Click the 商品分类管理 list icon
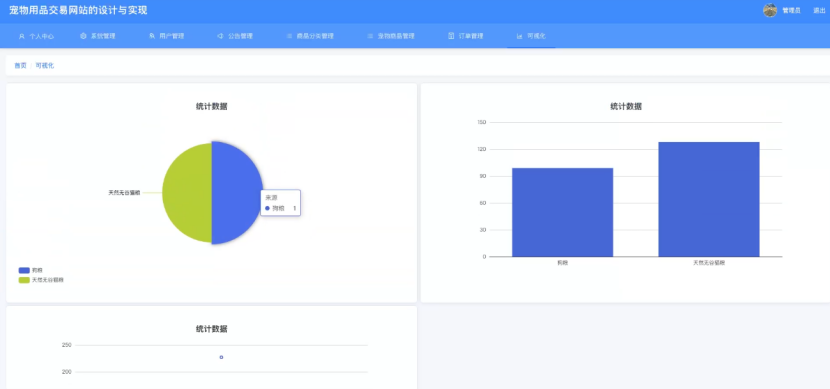Image resolution: width=830 pixels, height=389 pixels. point(289,36)
